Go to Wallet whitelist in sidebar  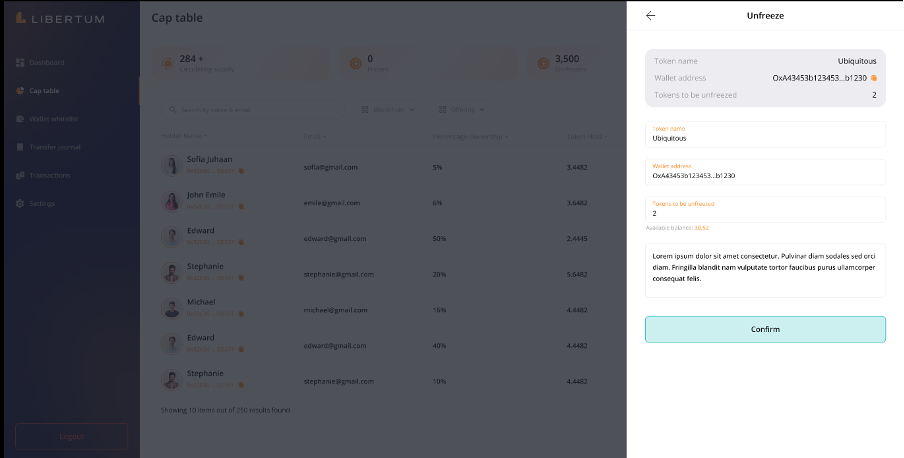point(52,119)
